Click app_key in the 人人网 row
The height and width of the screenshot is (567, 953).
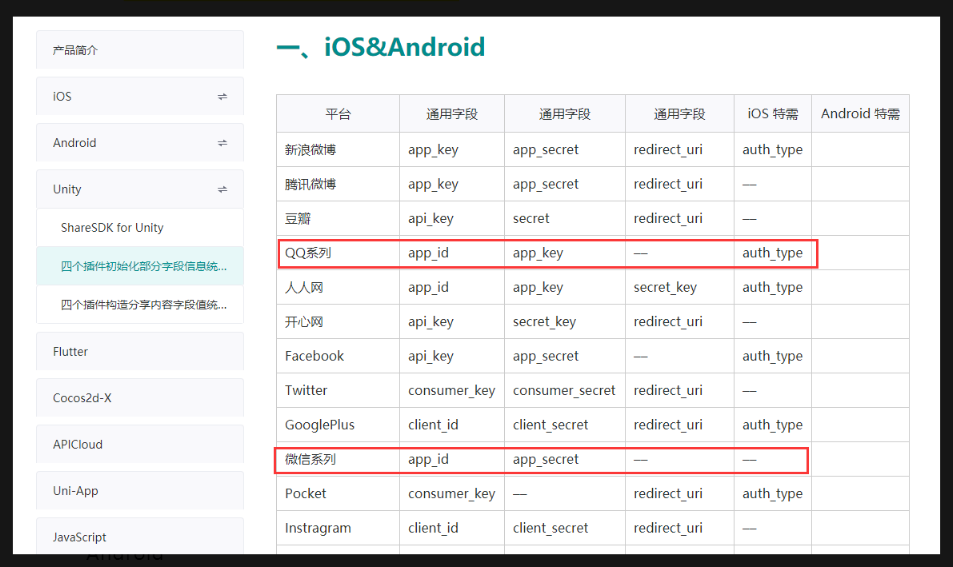(538, 287)
